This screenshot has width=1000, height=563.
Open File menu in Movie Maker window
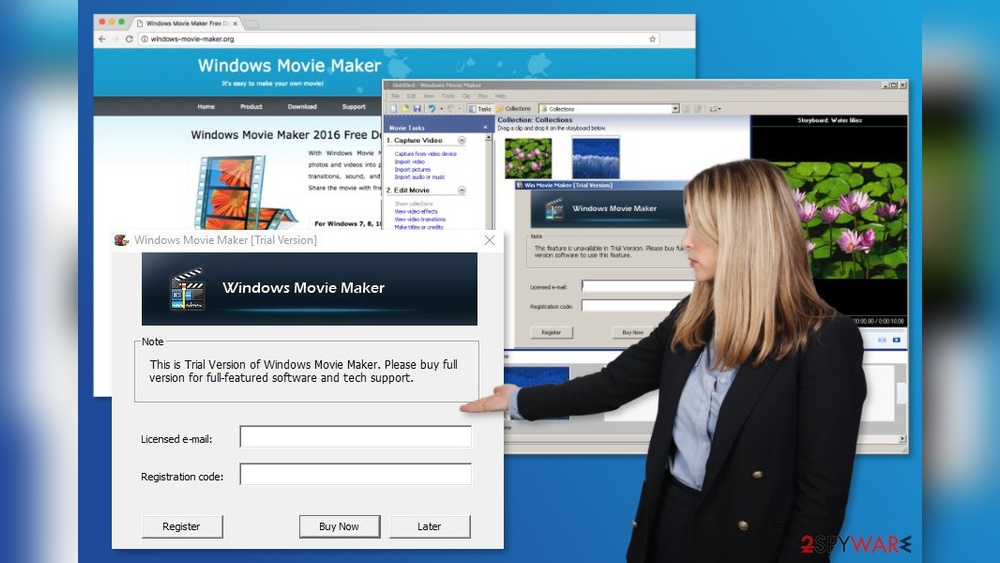[395, 96]
